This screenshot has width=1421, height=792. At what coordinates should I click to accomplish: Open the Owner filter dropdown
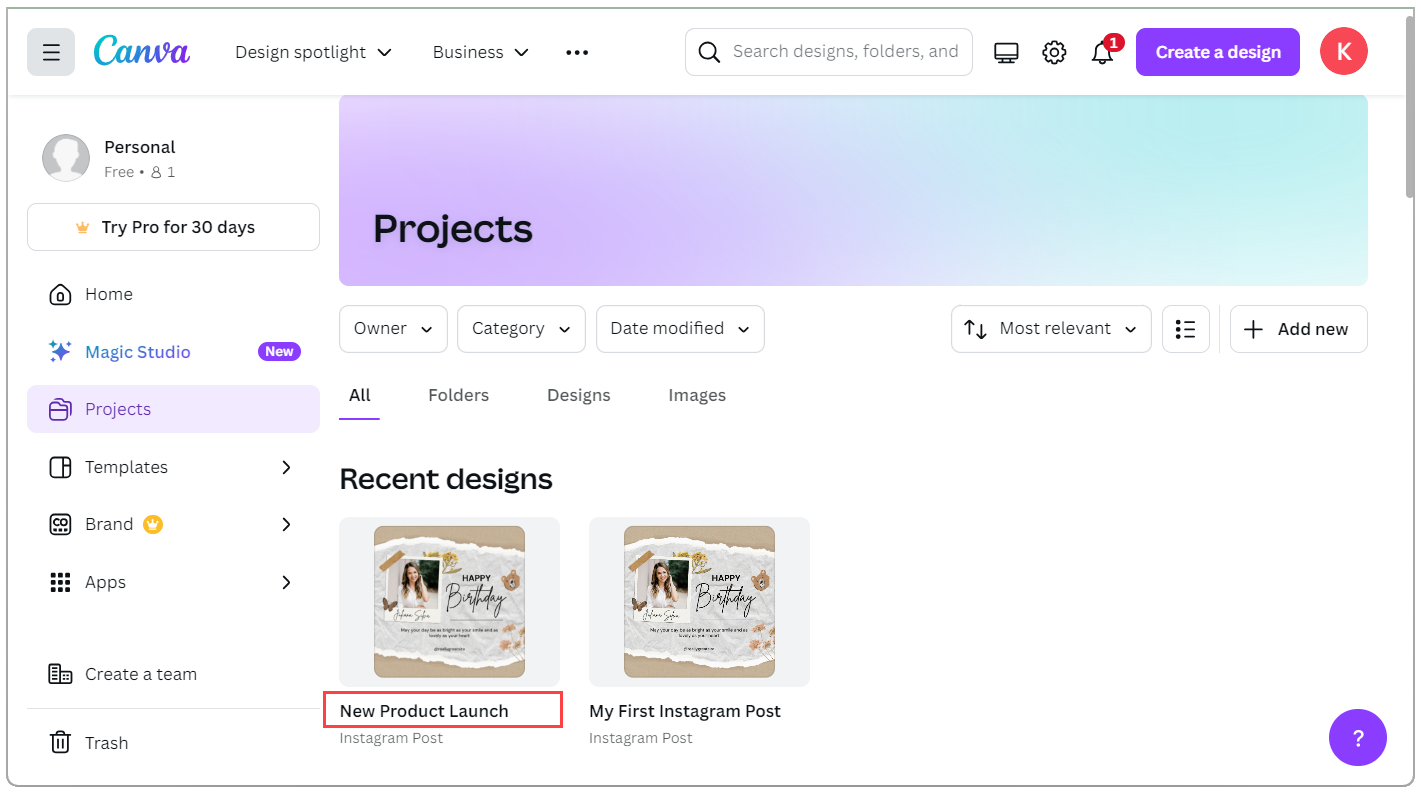(x=393, y=328)
